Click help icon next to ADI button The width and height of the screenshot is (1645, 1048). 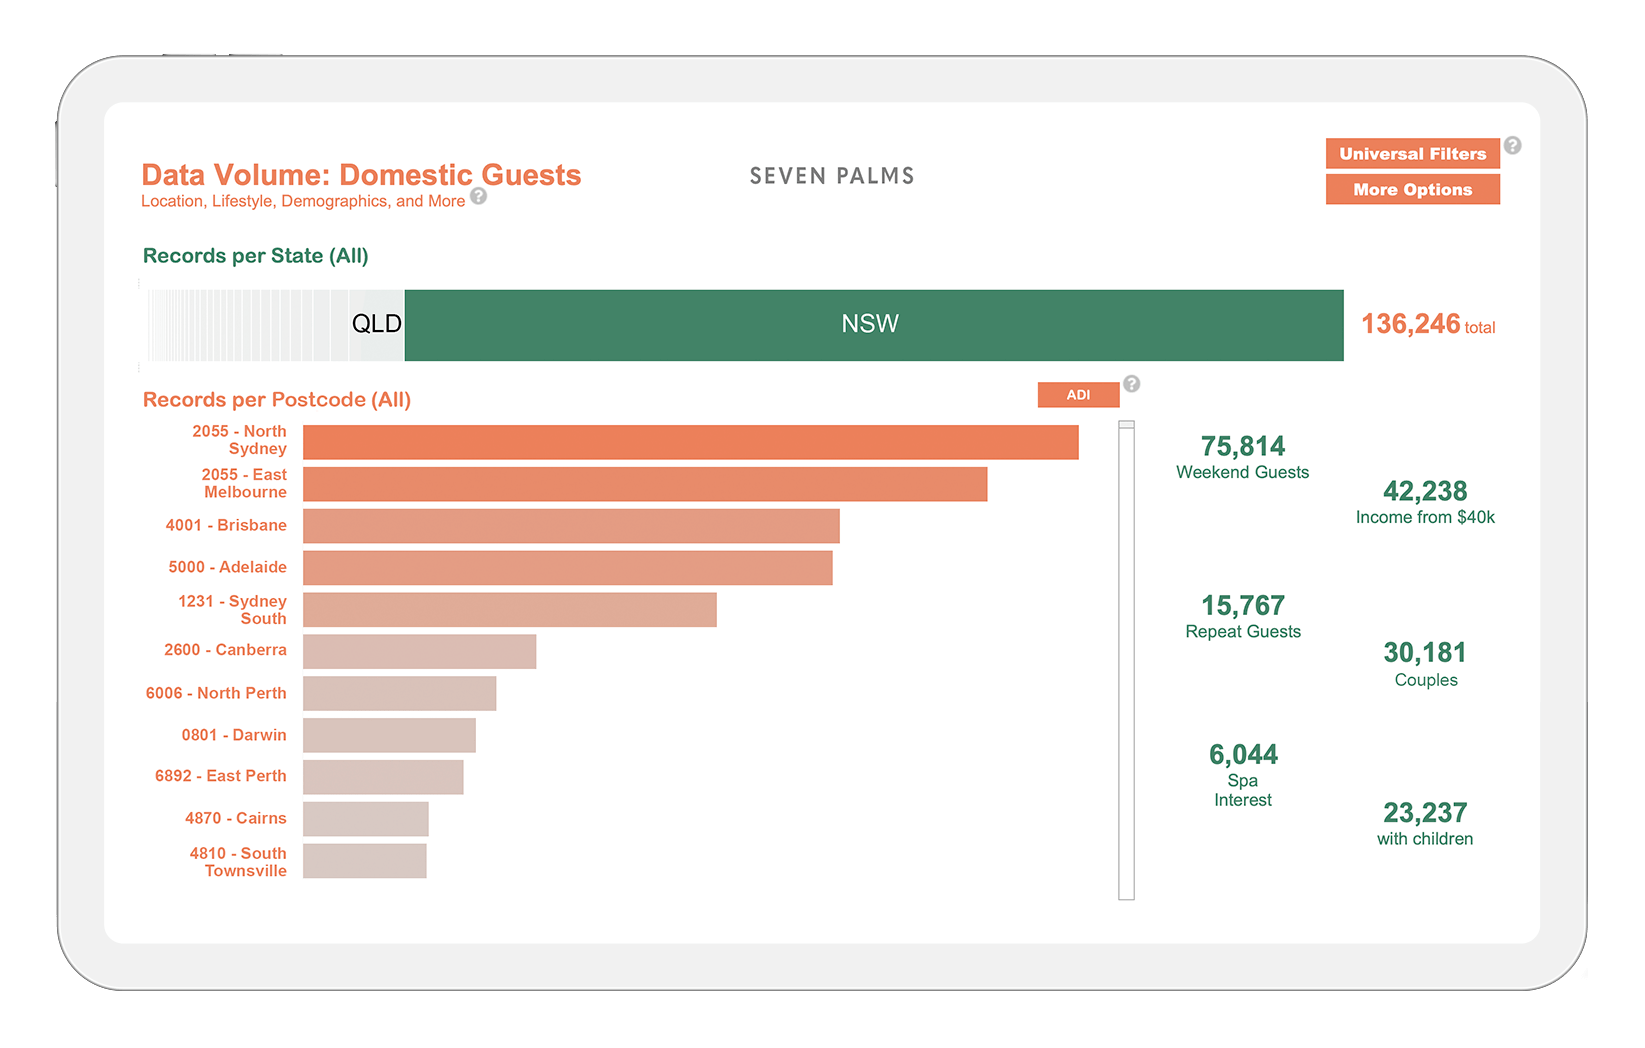[1131, 384]
